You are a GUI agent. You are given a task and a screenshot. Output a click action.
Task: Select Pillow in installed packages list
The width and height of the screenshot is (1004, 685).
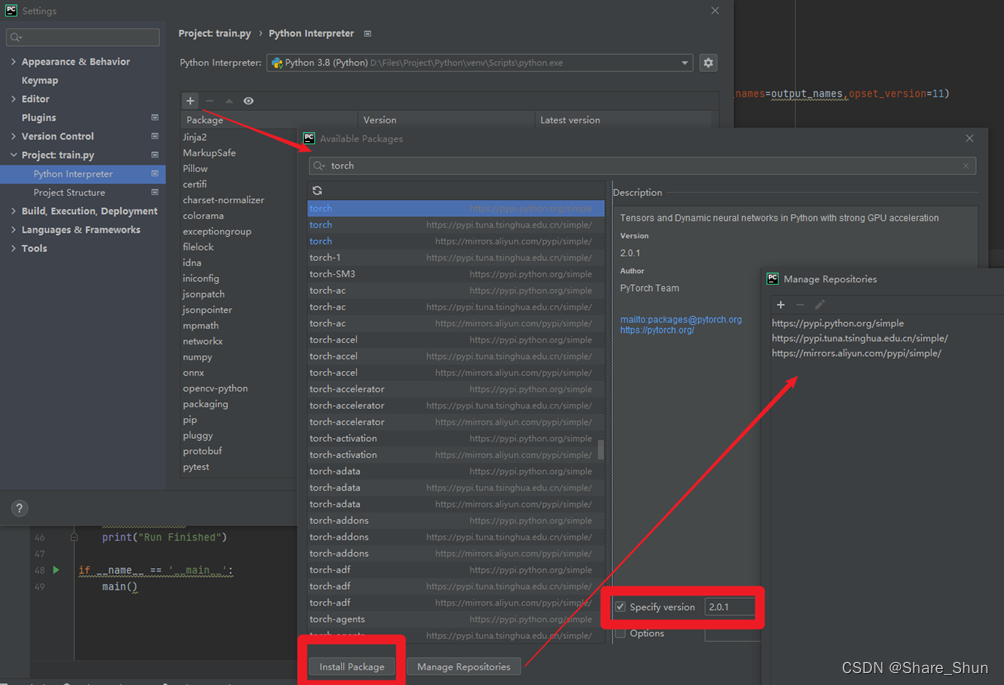(195, 168)
